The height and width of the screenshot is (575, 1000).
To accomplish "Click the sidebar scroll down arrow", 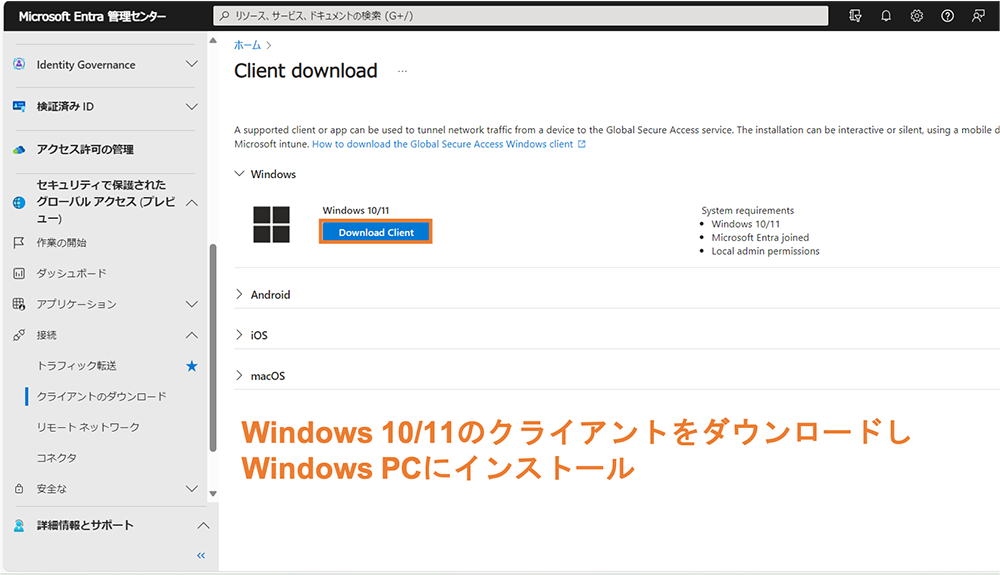I will point(213,494).
